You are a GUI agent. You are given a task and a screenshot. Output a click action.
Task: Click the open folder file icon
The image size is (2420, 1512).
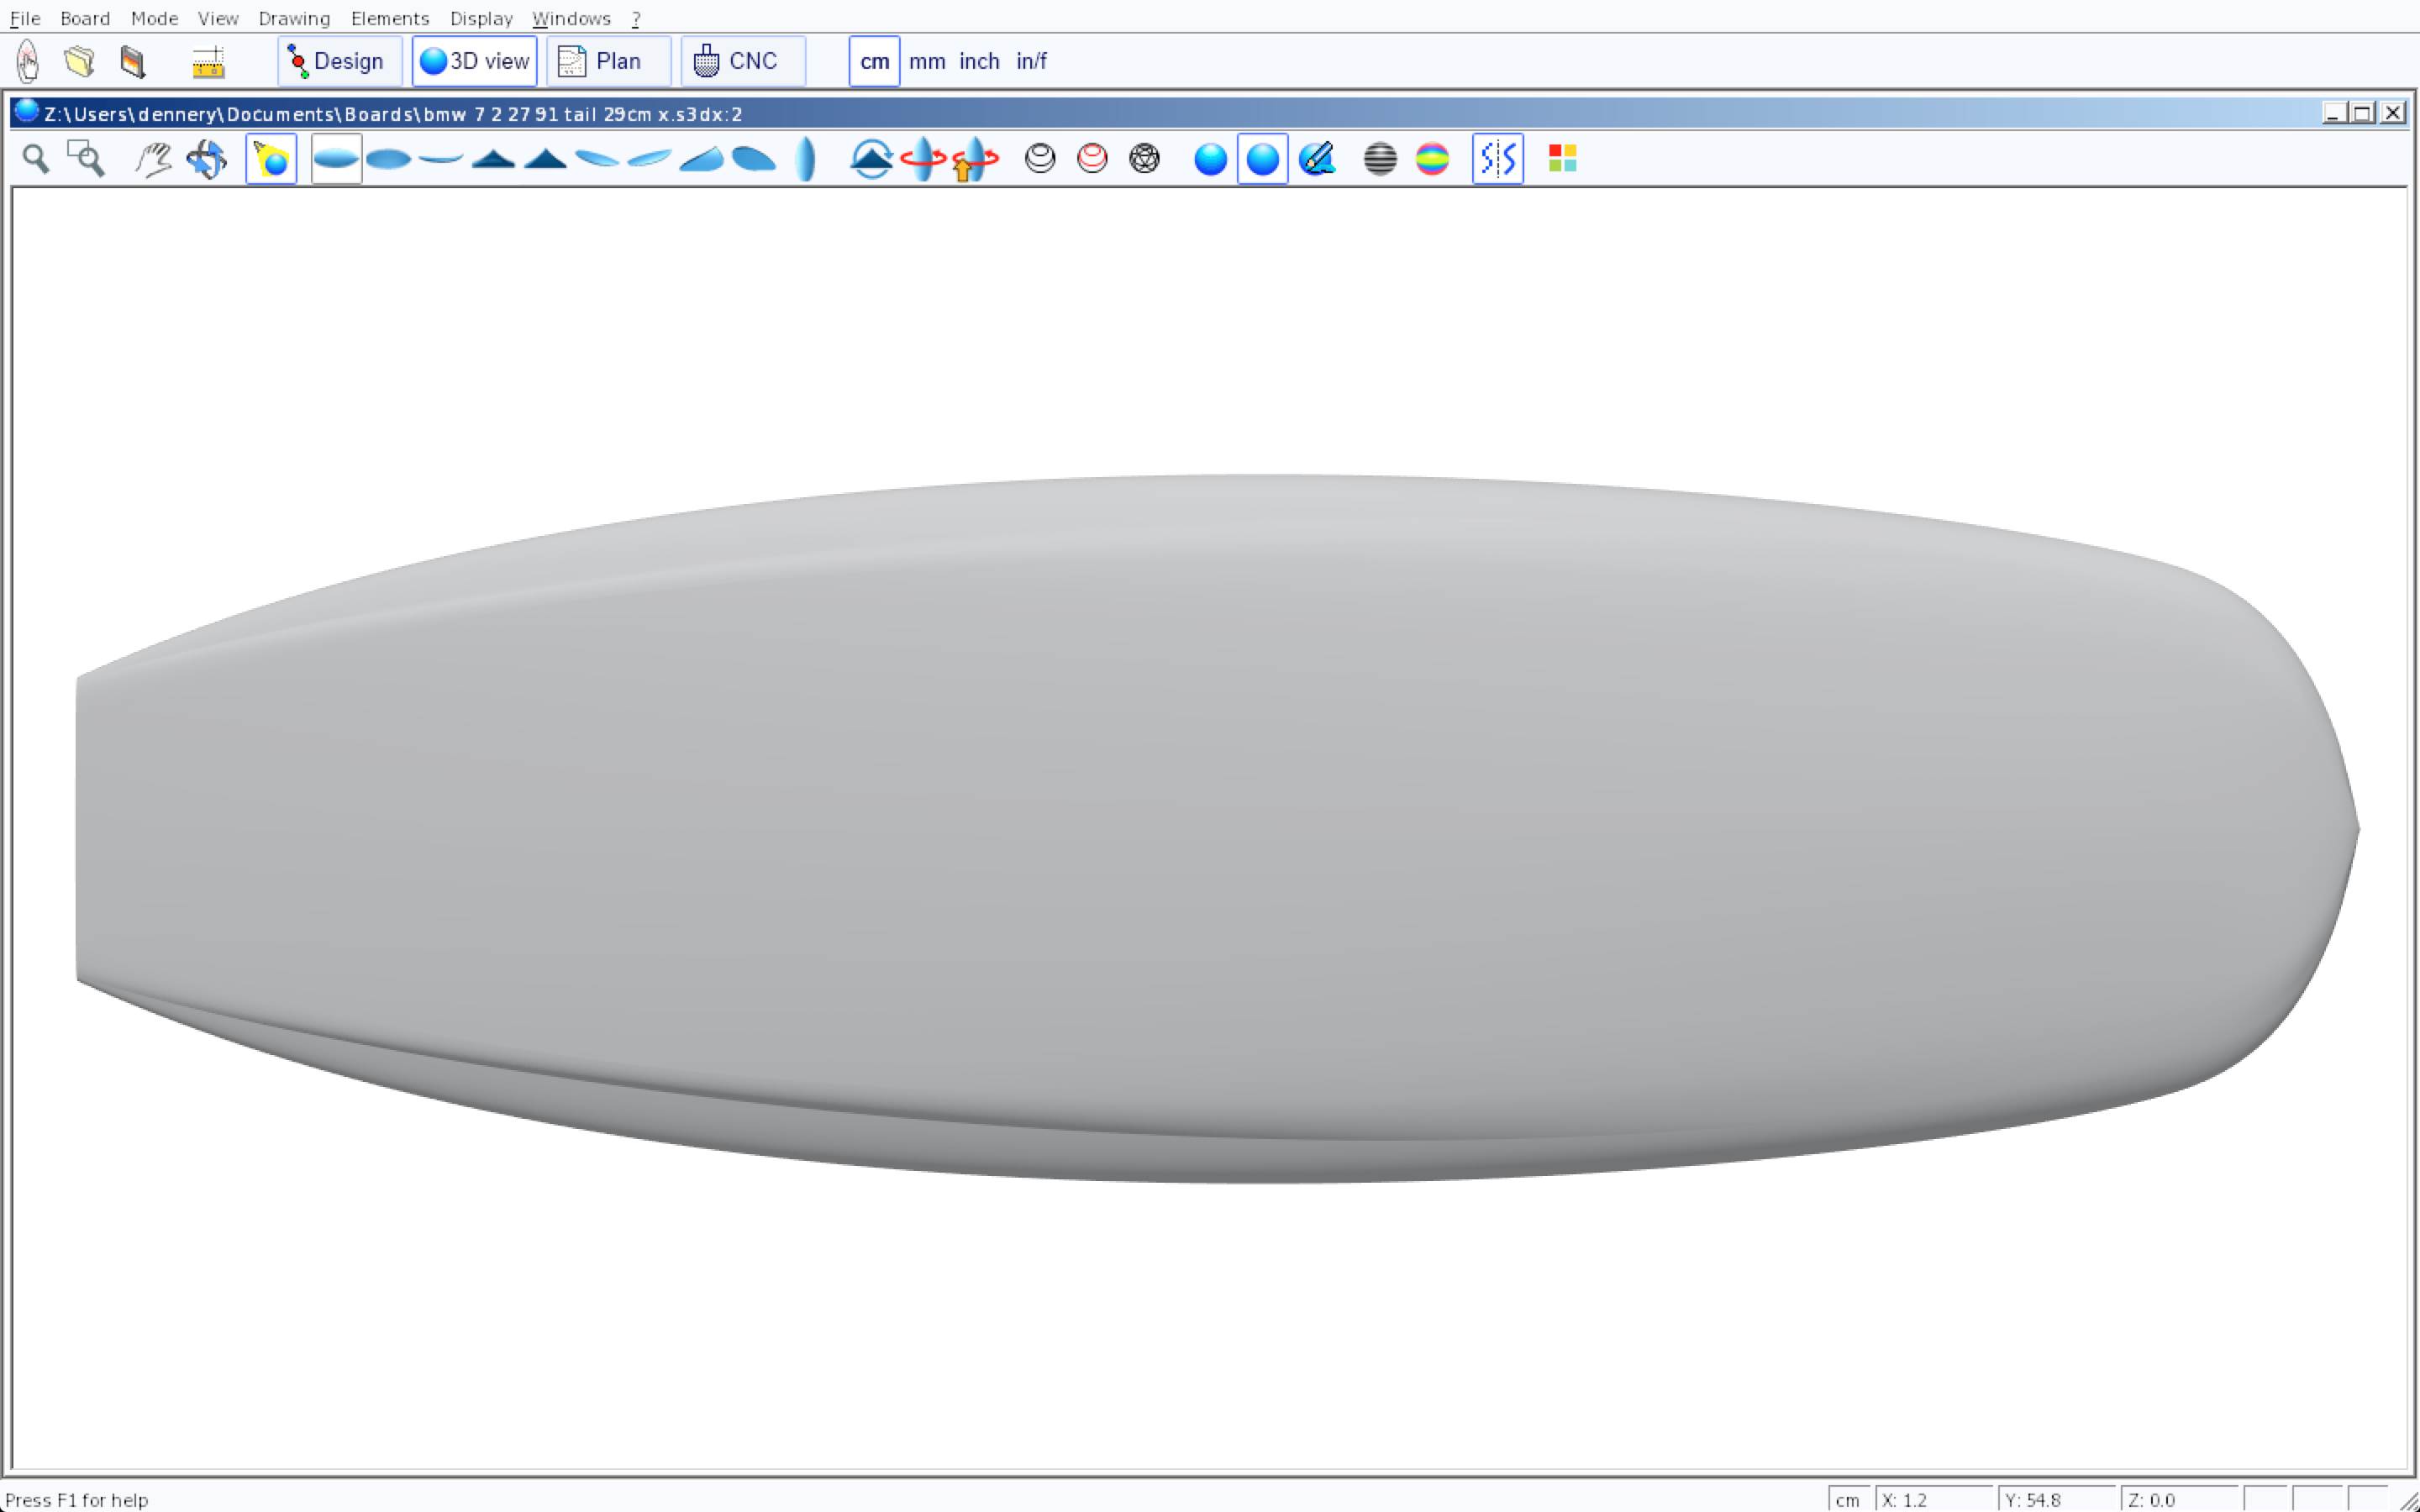[80, 61]
